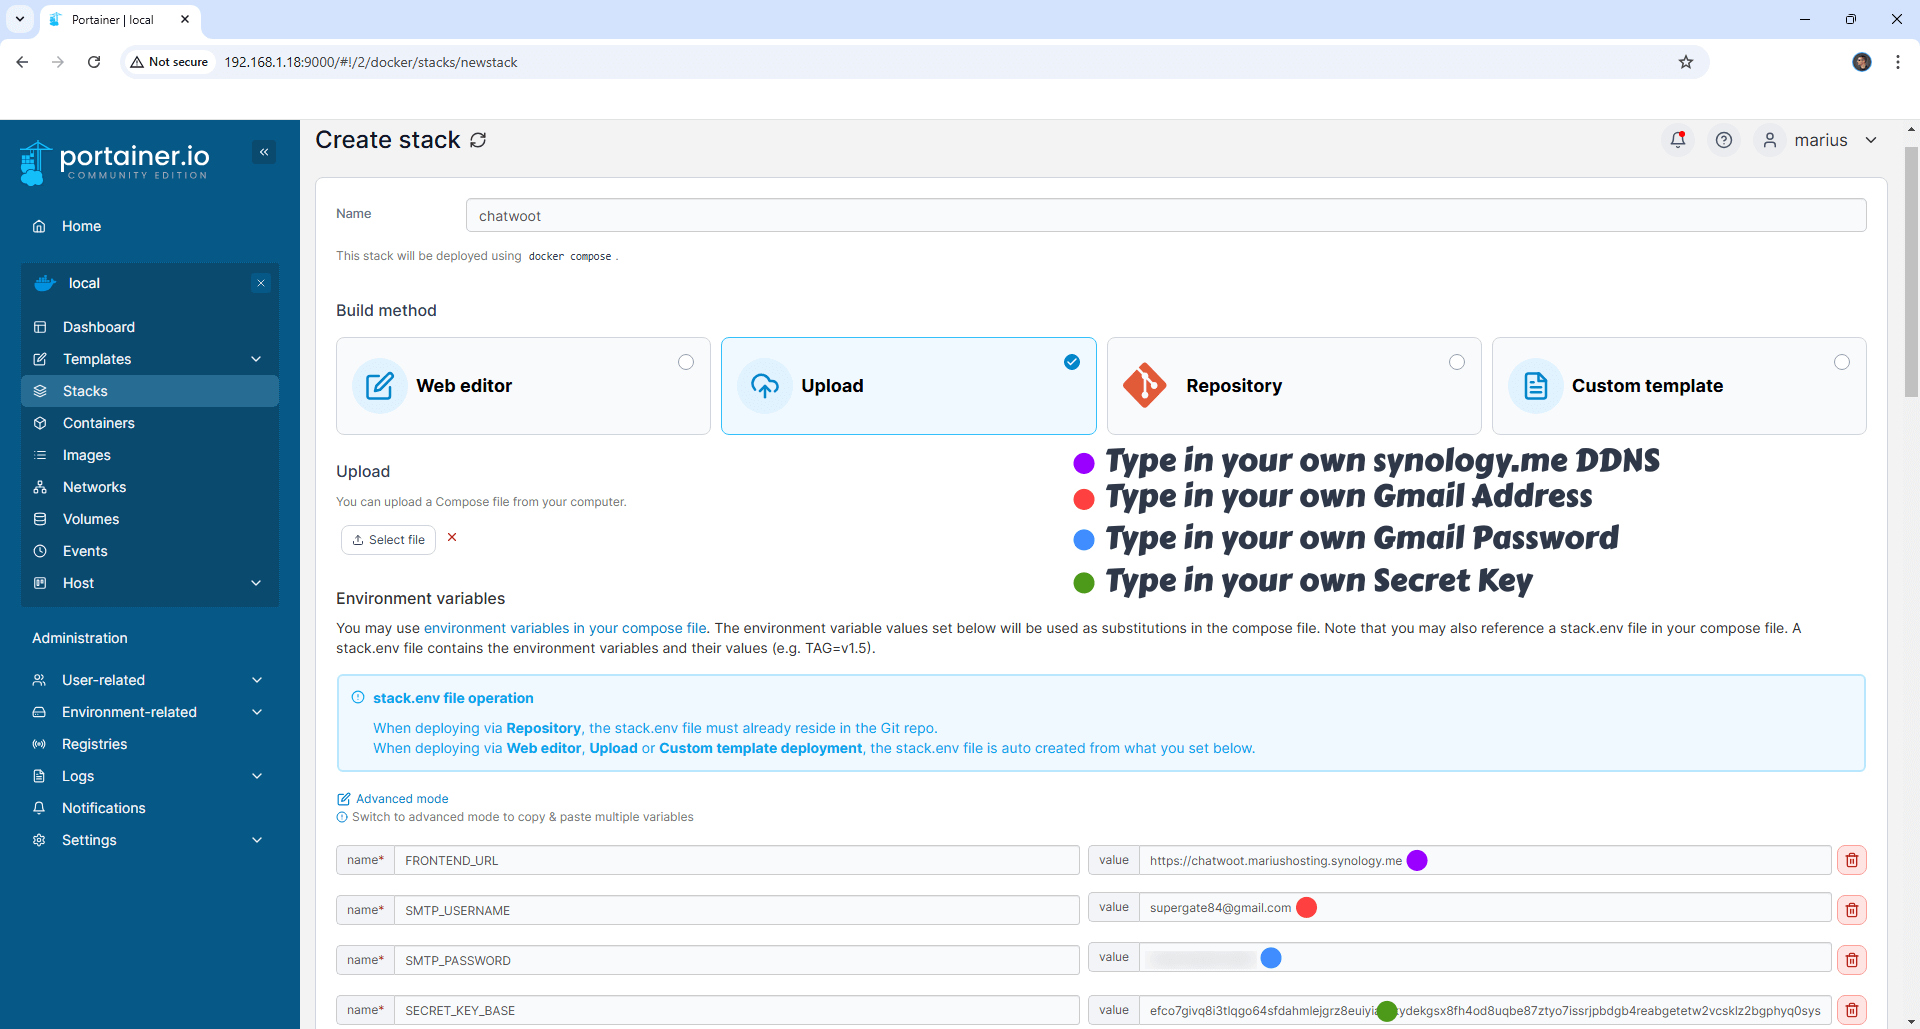Click the Docker whale icon next to local
The image size is (1920, 1029).
tap(45, 283)
